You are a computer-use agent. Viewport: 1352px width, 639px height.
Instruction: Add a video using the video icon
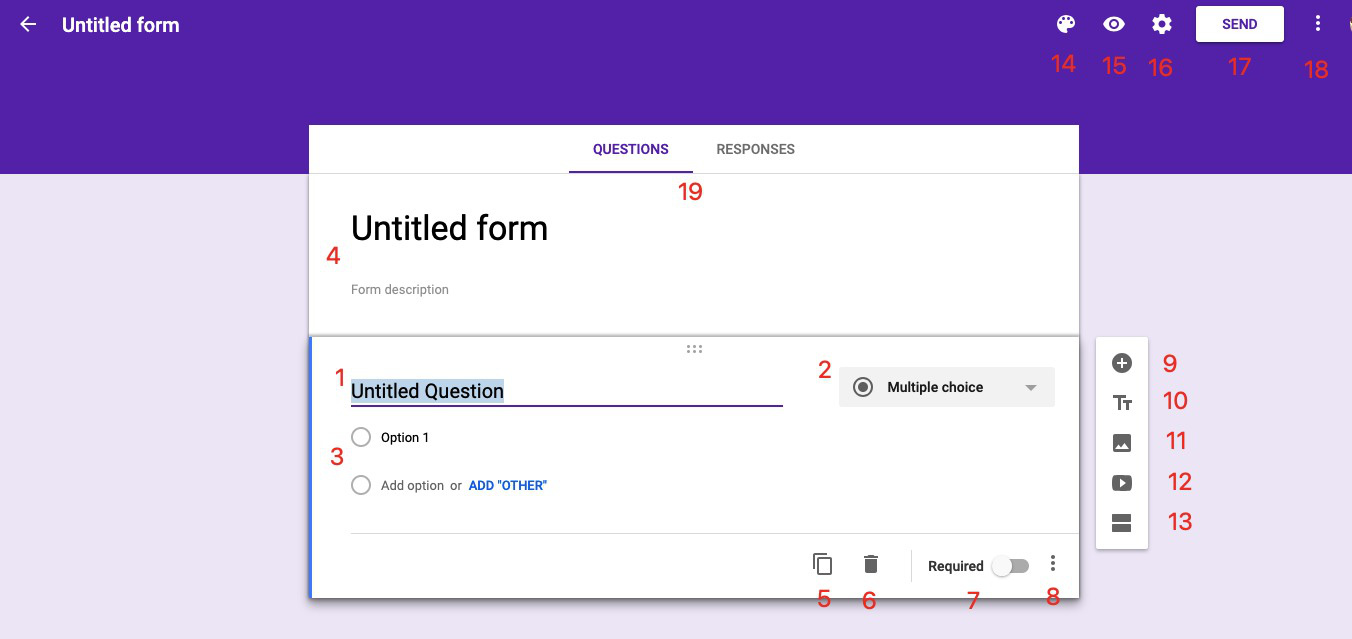click(x=1121, y=482)
